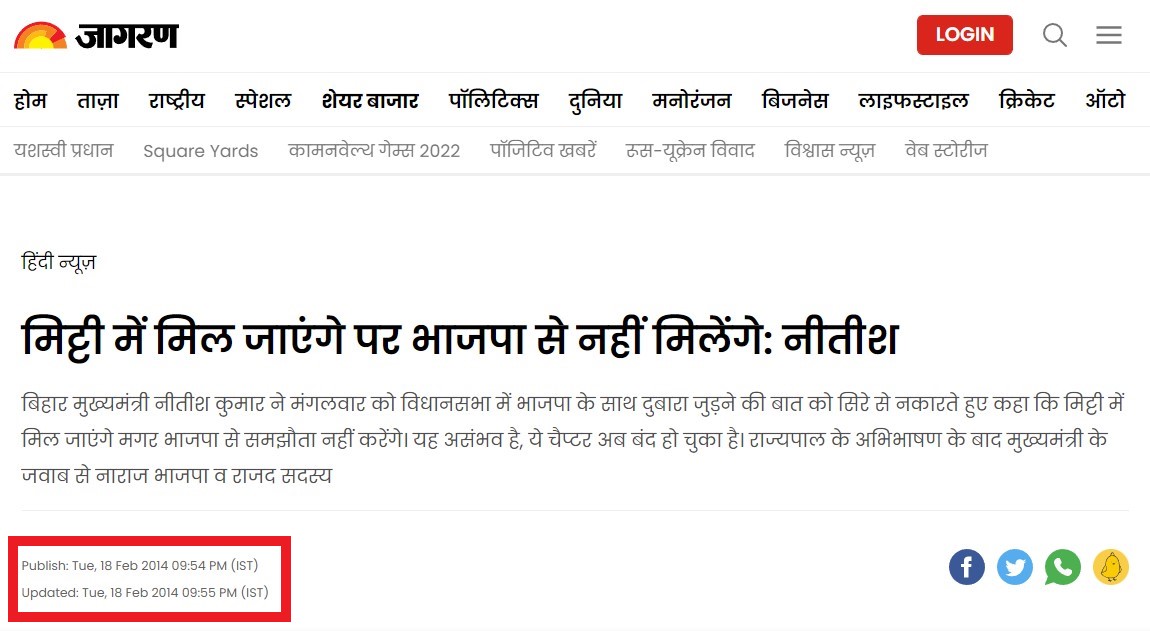Go to राष्ट्रीय section

(x=177, y=100)
